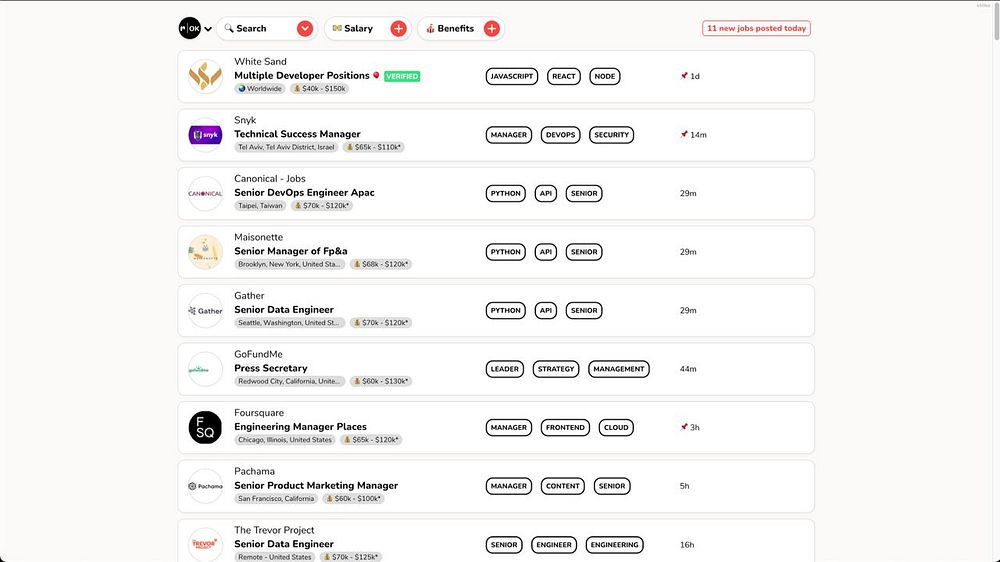Click the San Francisco, California chip
Viewport: 1000px width, 562px height.
276,499
